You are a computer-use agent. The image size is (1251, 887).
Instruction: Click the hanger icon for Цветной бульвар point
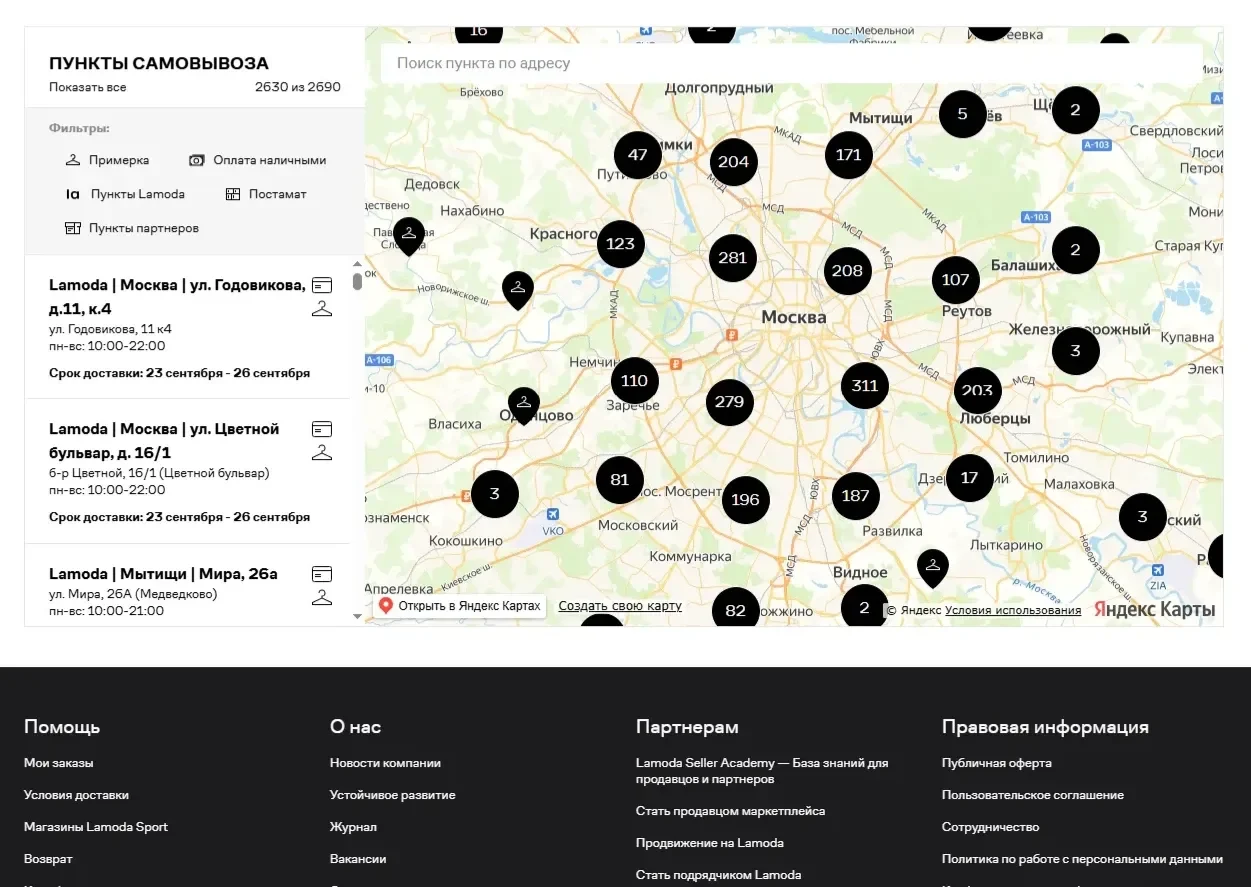(321, 453)
